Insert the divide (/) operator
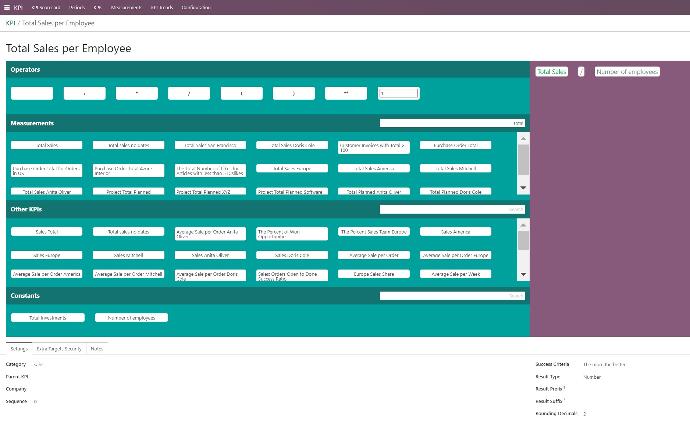690x428 pixels. 189,93
